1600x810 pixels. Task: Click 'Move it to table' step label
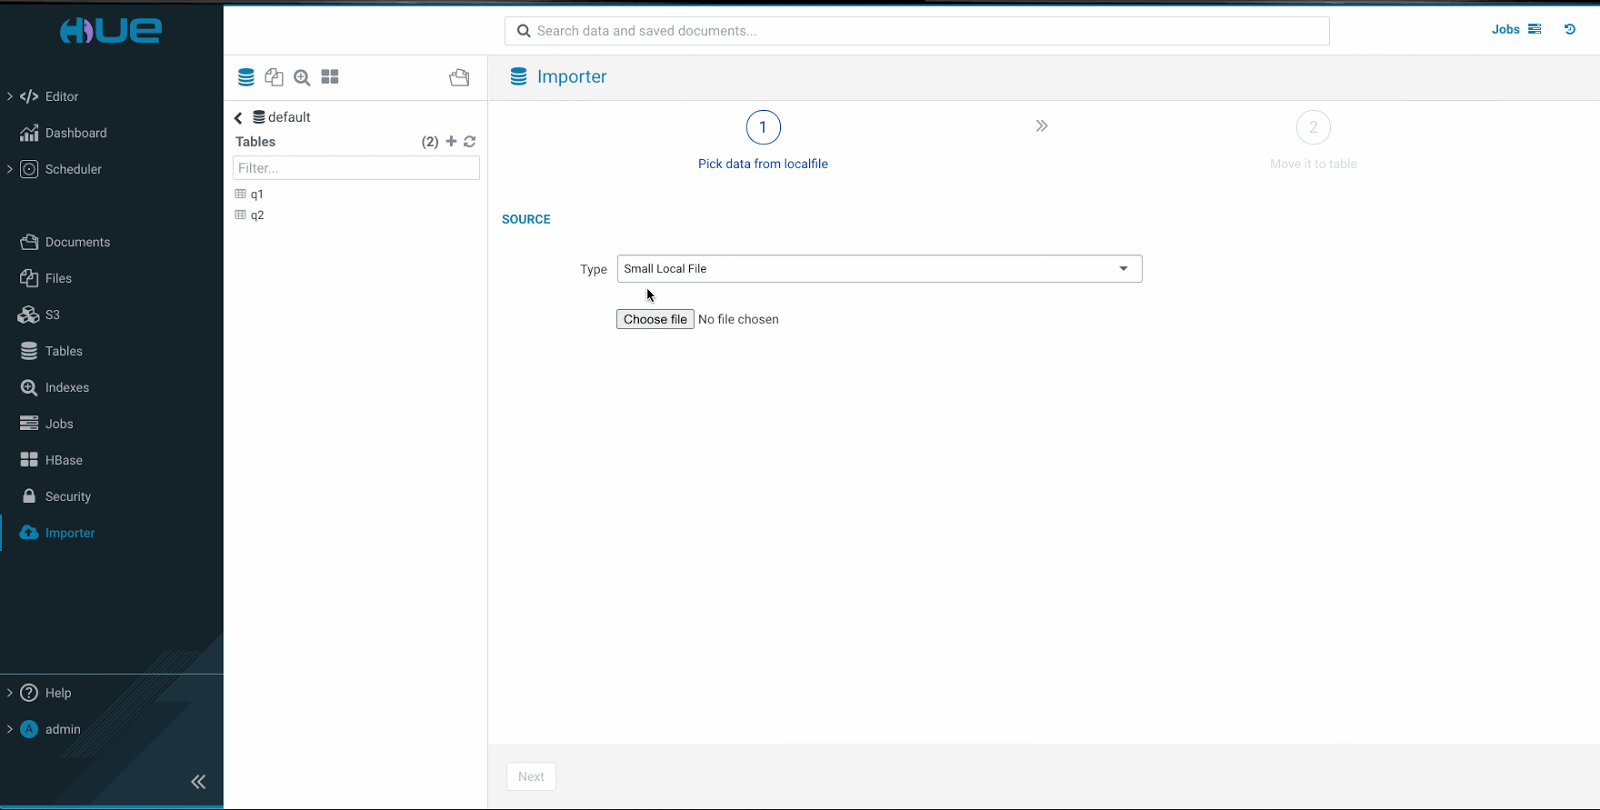[x=1313, y=164]
